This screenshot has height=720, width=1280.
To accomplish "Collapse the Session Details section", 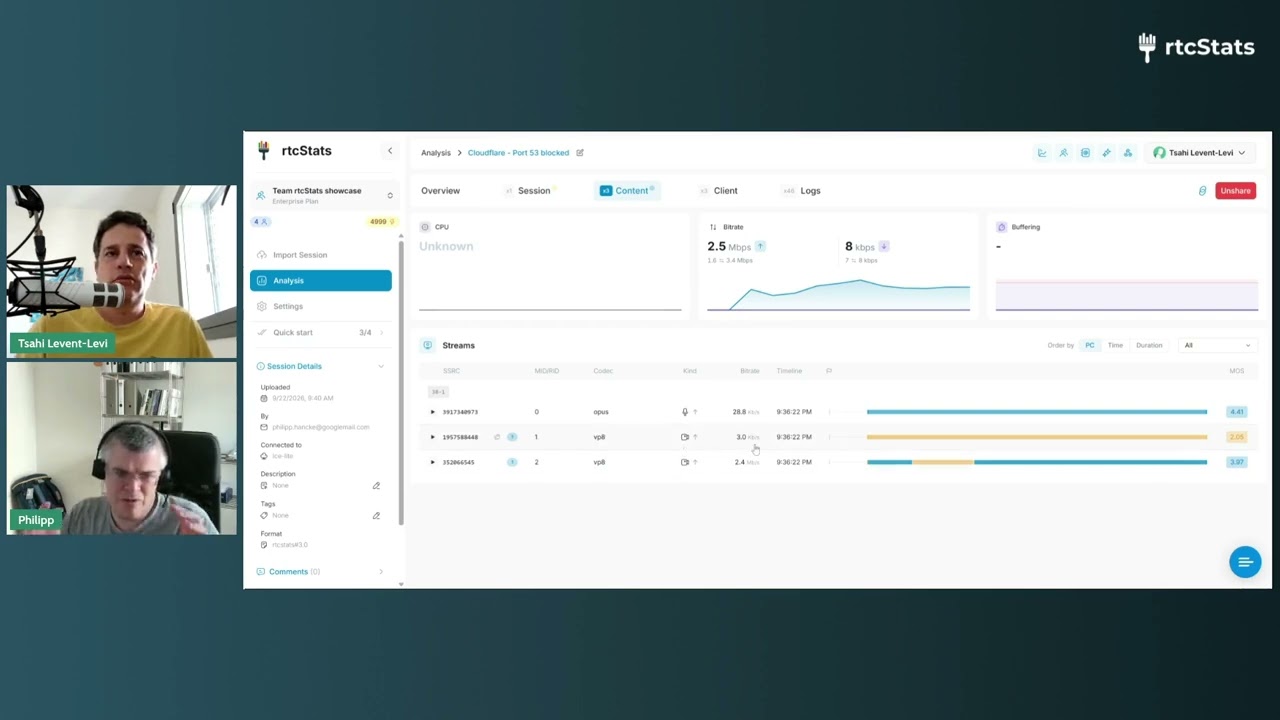I will tap(380, 366).
